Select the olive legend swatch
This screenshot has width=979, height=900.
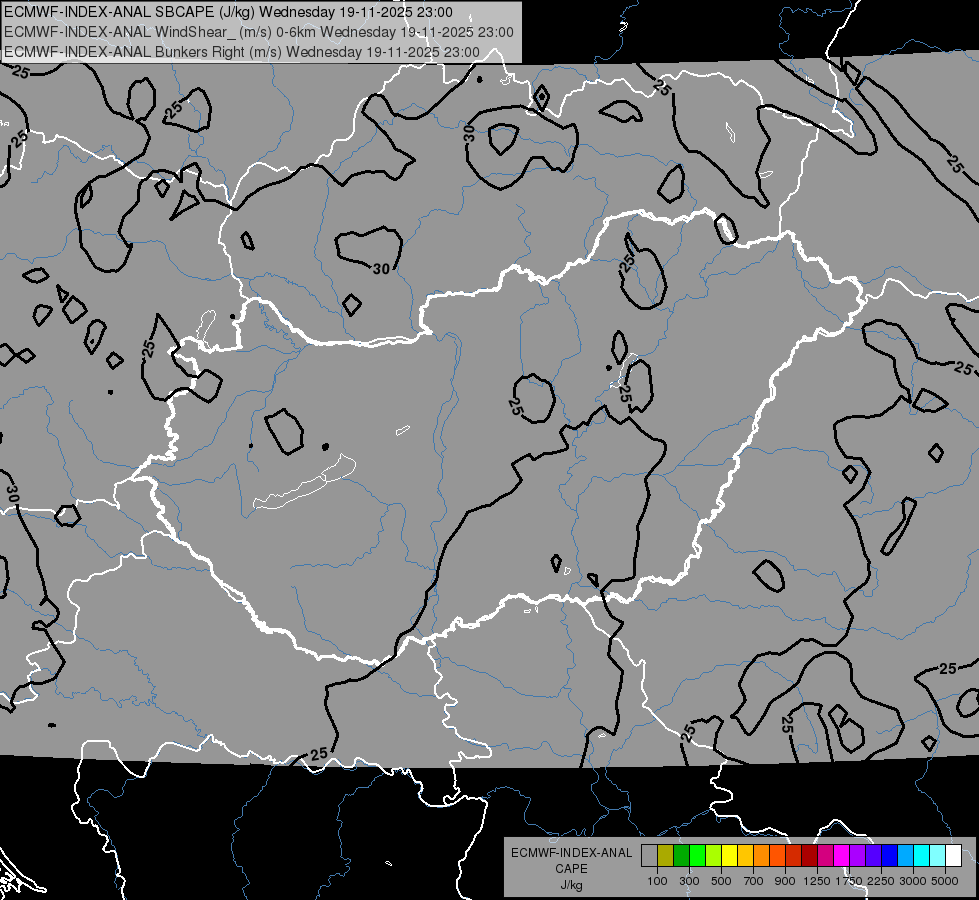[665, 856]
